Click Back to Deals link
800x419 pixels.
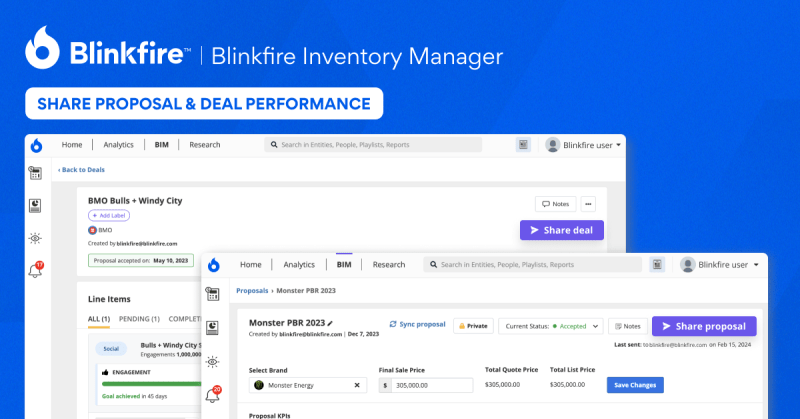[x=81, y=170]
